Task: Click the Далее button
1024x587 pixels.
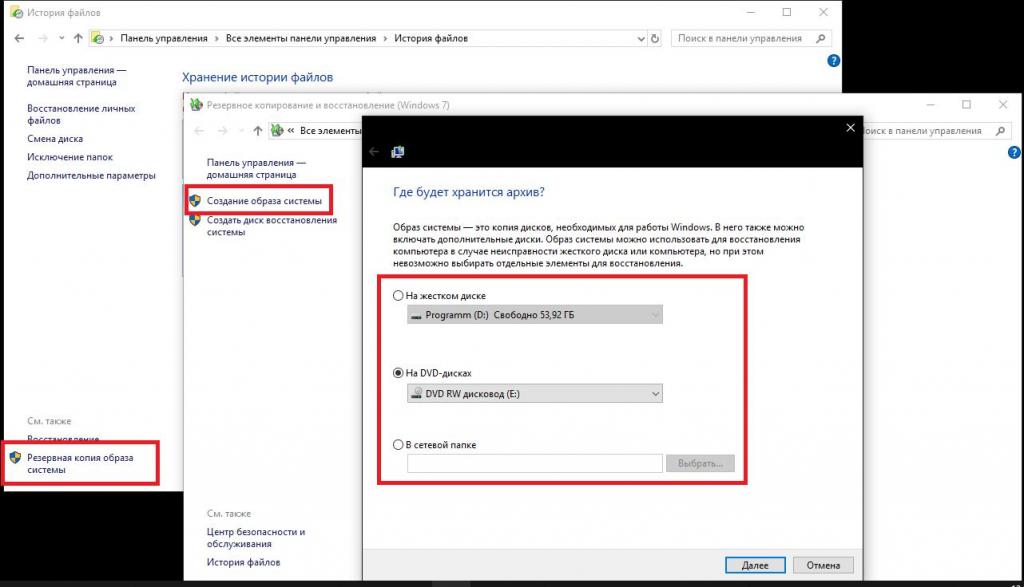Action: 755,565
